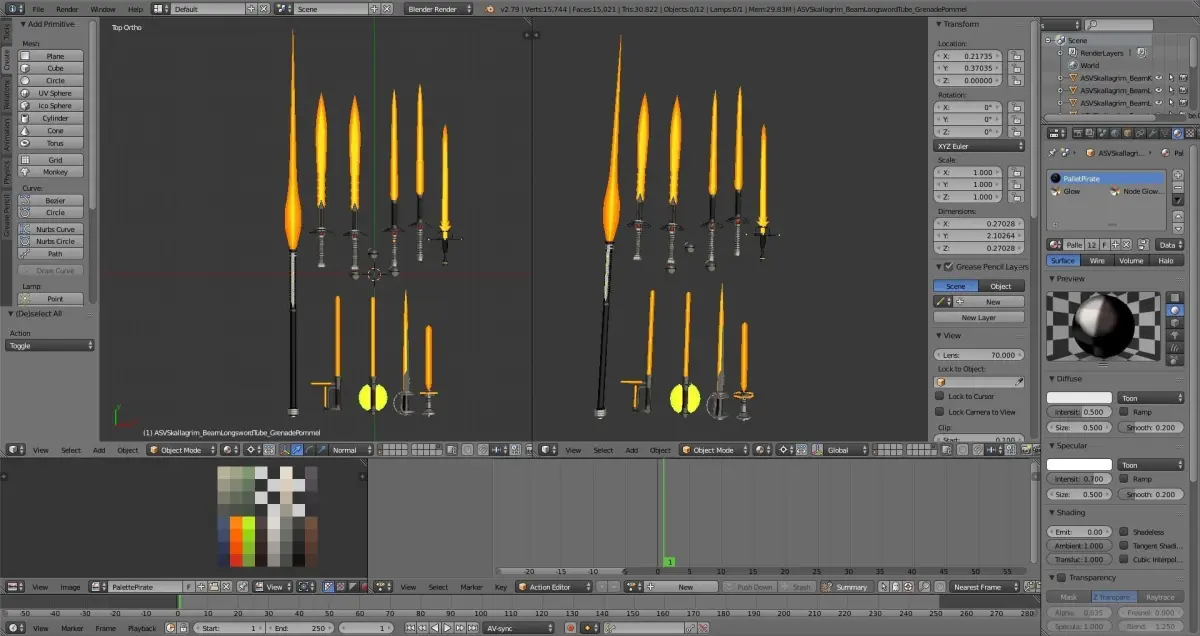Enable the Diffuse Ramp checkbox
The image size is (1200, 636).
[x=1124, y=412]
